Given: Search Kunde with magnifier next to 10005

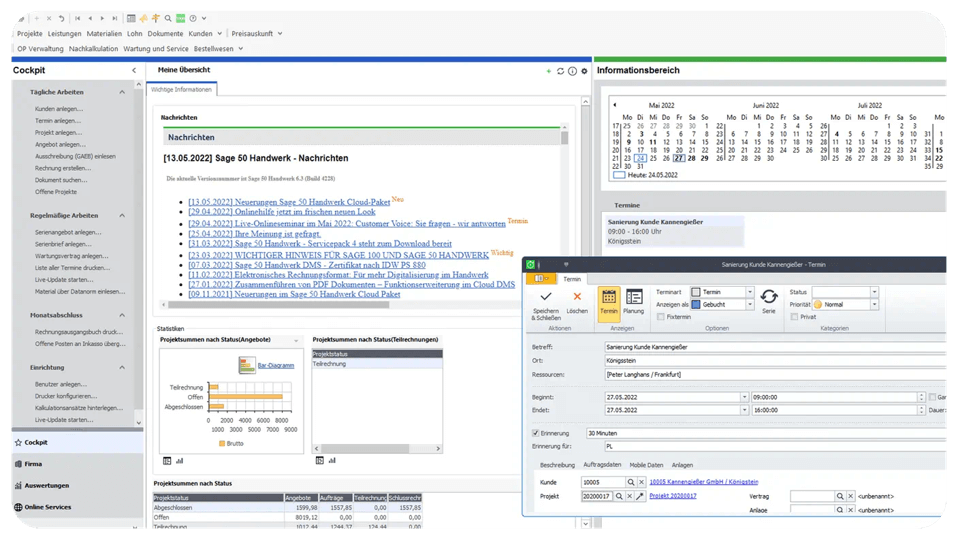Looking at the screenshot, I should [x=631, y=482].
